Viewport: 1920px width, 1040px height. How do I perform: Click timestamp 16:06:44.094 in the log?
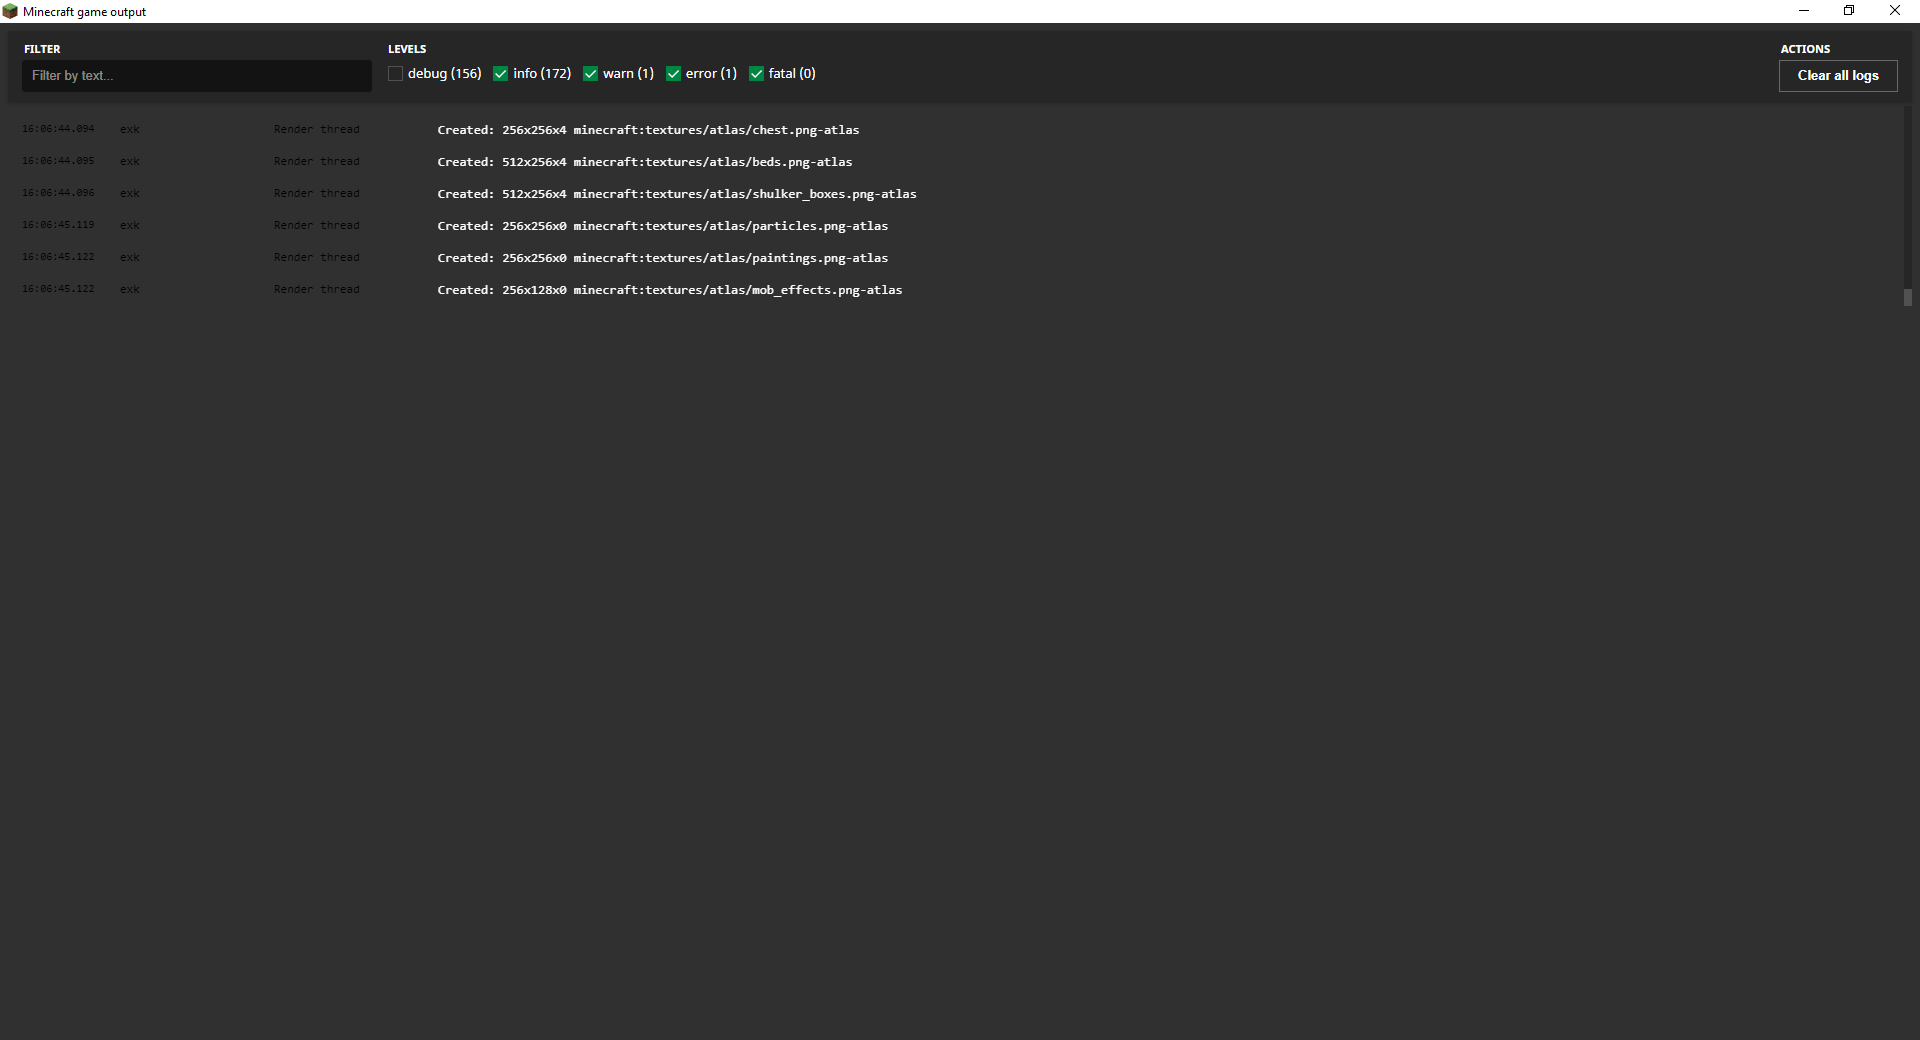point(58,129)
